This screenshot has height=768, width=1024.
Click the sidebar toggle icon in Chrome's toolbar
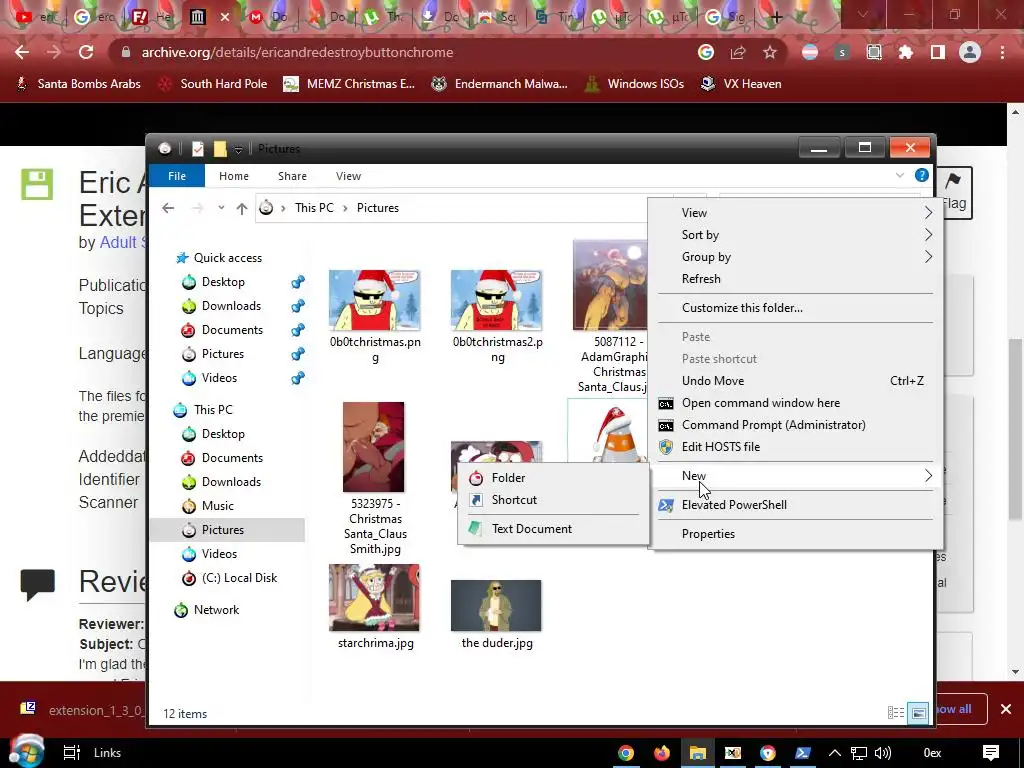tap(938, 52)
